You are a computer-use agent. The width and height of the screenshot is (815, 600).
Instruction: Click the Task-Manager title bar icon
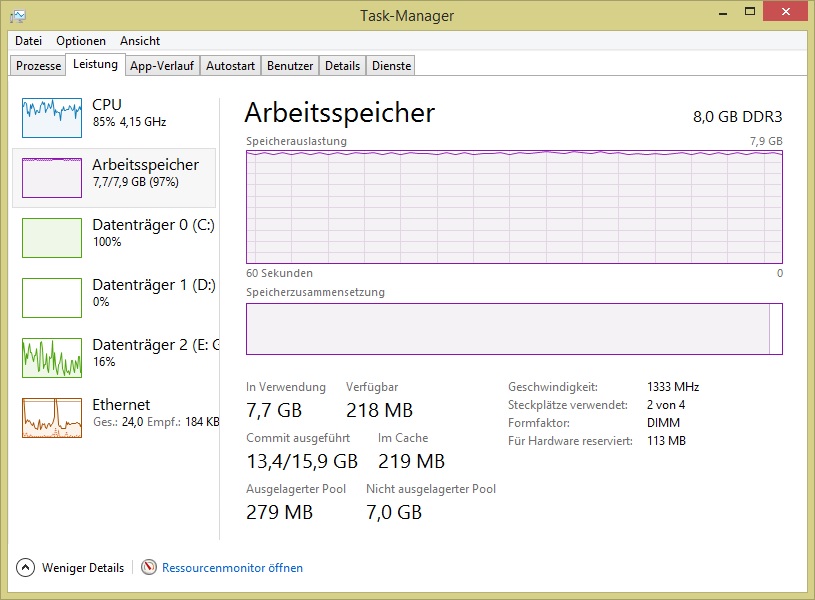click(x=18, y=15)
